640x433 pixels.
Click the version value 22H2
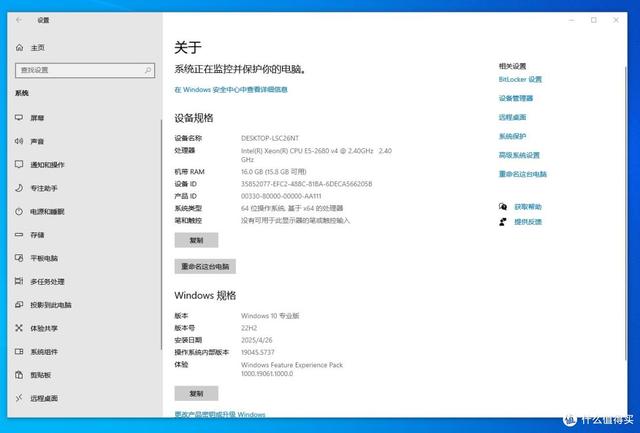click(x=249, y=328)
